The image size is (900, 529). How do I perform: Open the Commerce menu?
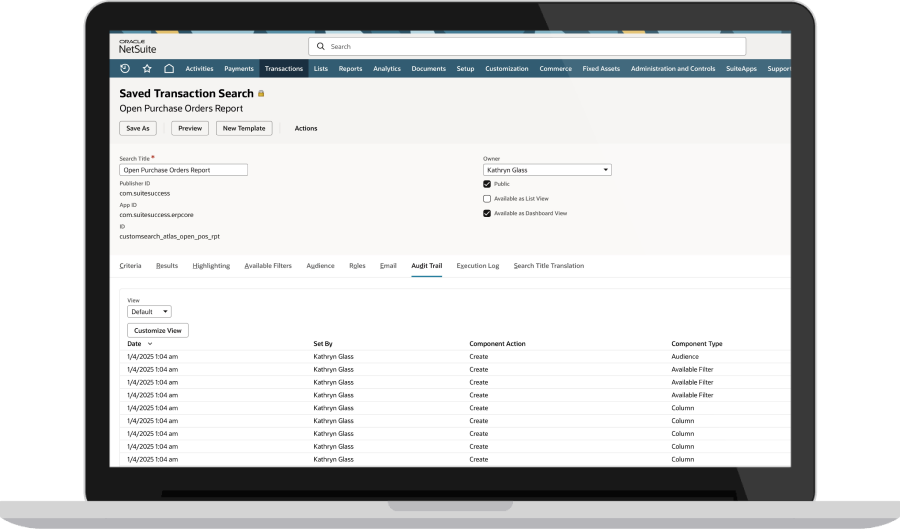click(556, 69)
